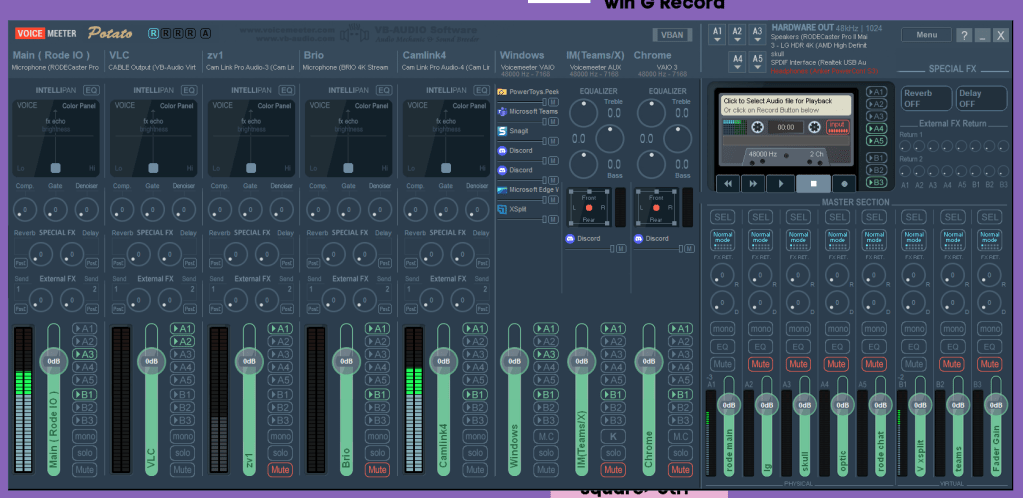Click the Voicemeeter logo badge
1023x498 pixels.
click(x=46, y=33)
